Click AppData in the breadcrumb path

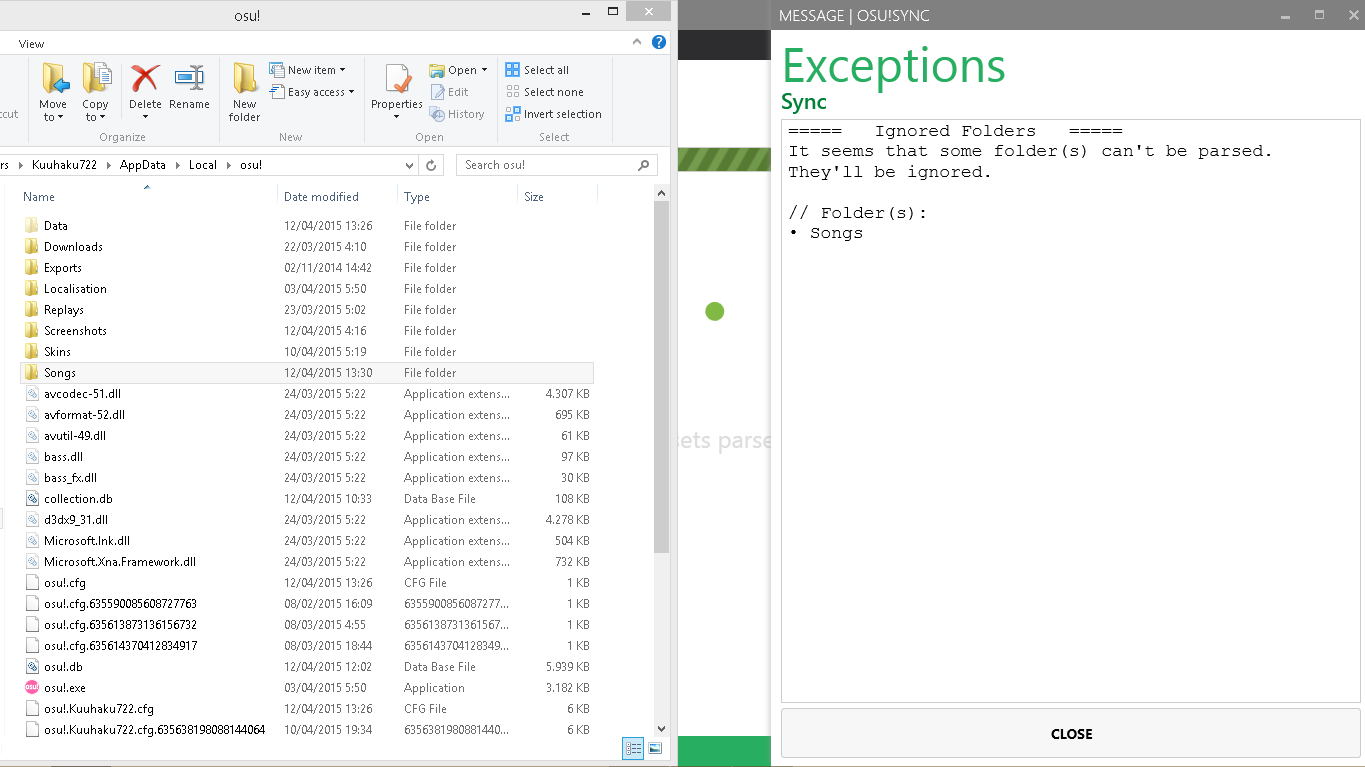[143, 165]
